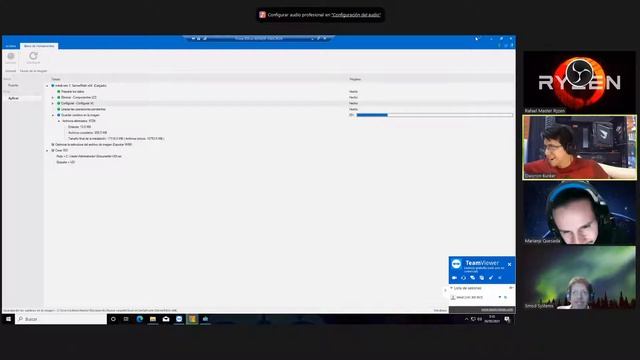
Task: Go to the Aplicar sidebar page
Action: (x=13, y=98)
